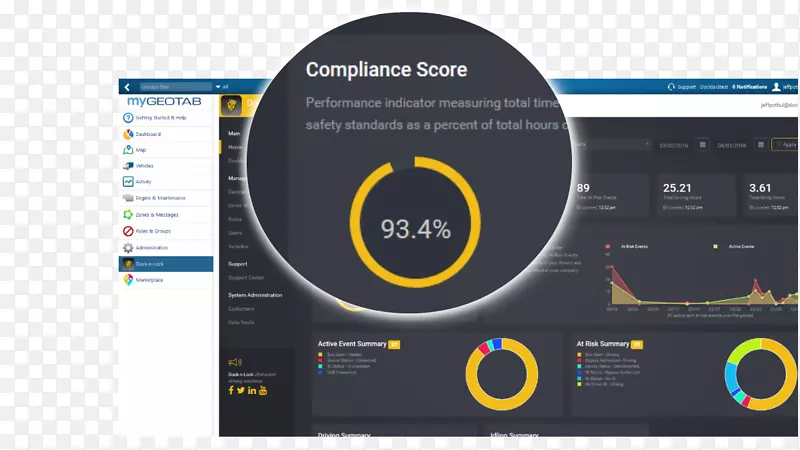Click the Engine & Maintenance icon
This screenshot has height=450, width=800.
tap(128, 198)
